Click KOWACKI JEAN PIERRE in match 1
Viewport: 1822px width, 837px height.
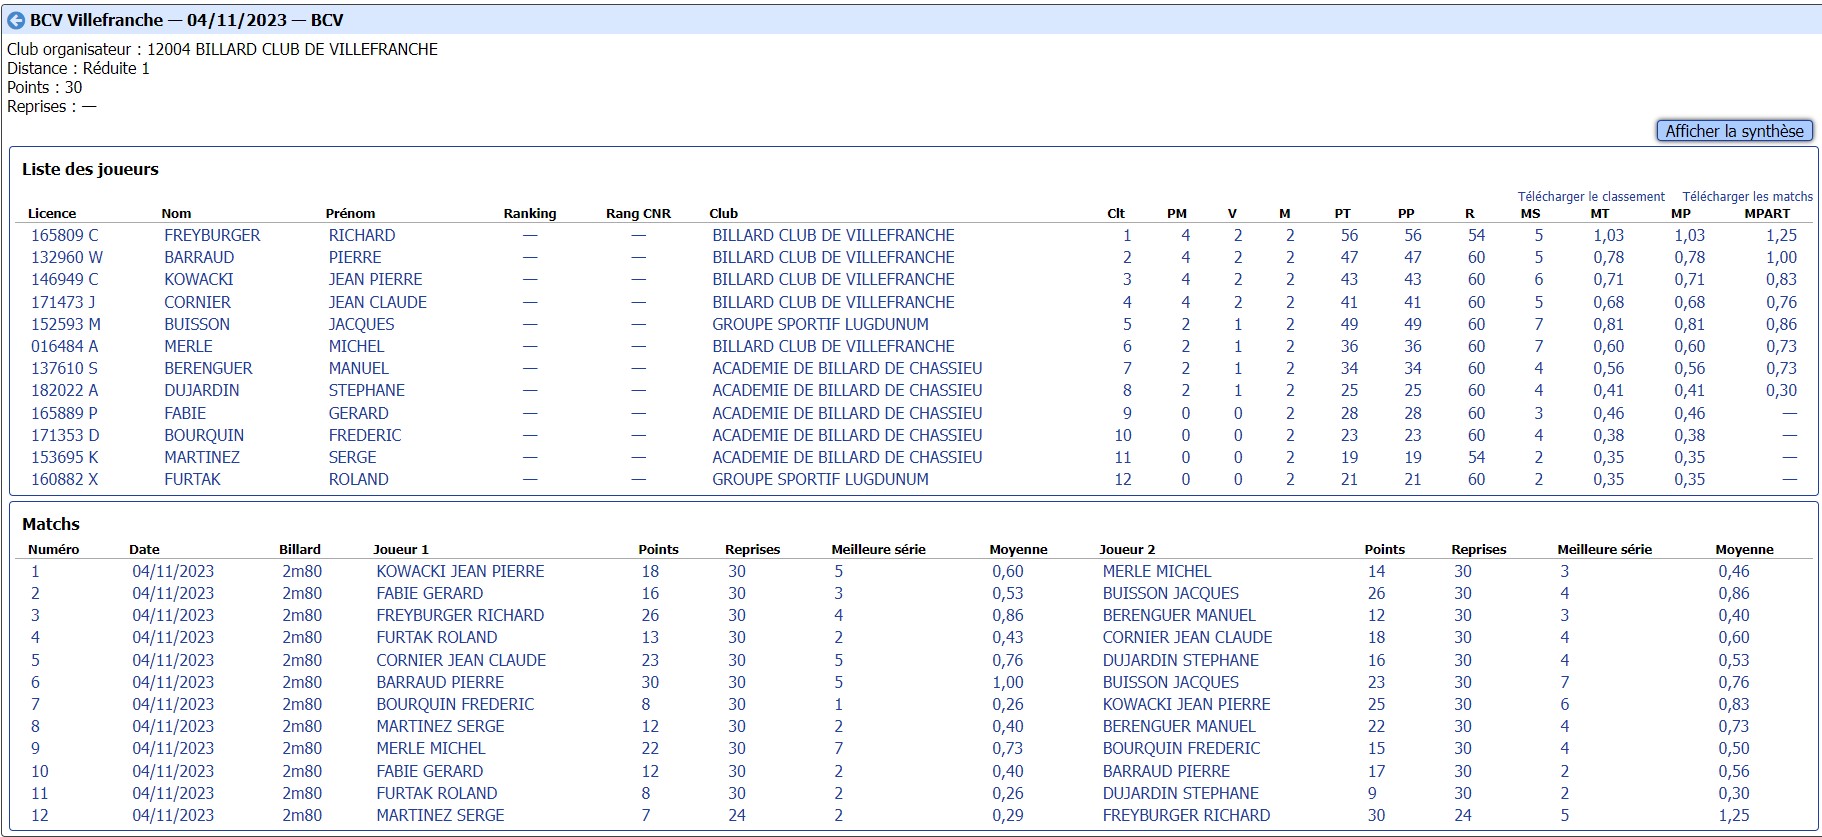pyautogui.click(x=460, y=571)
